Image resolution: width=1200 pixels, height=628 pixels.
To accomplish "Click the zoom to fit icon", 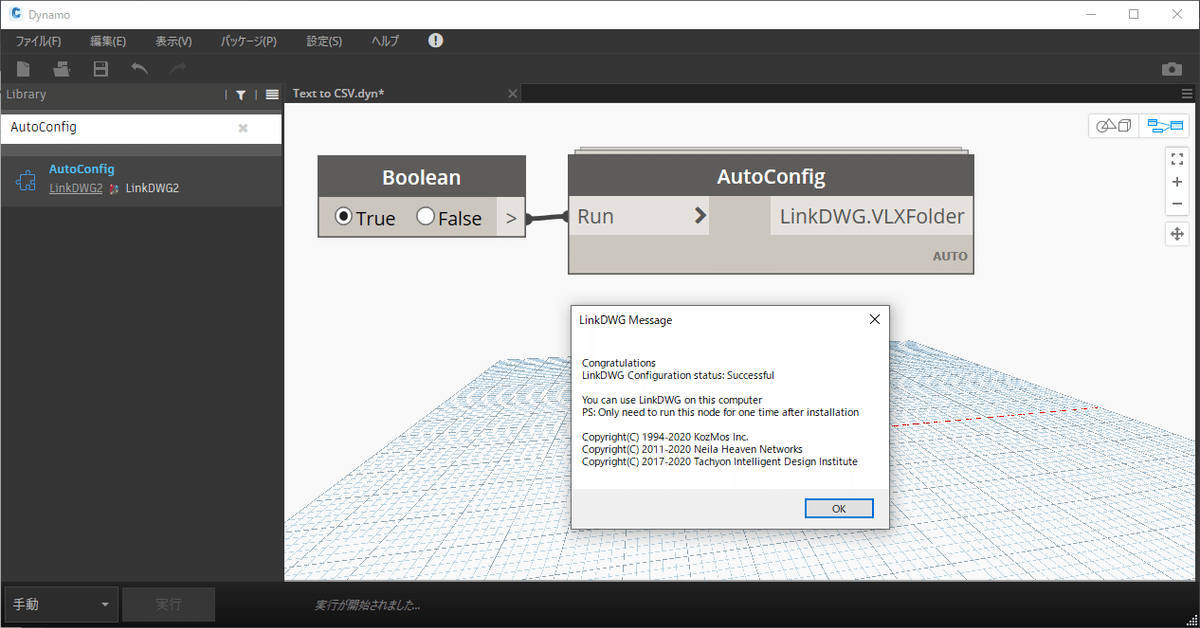I will [1177, 158].
